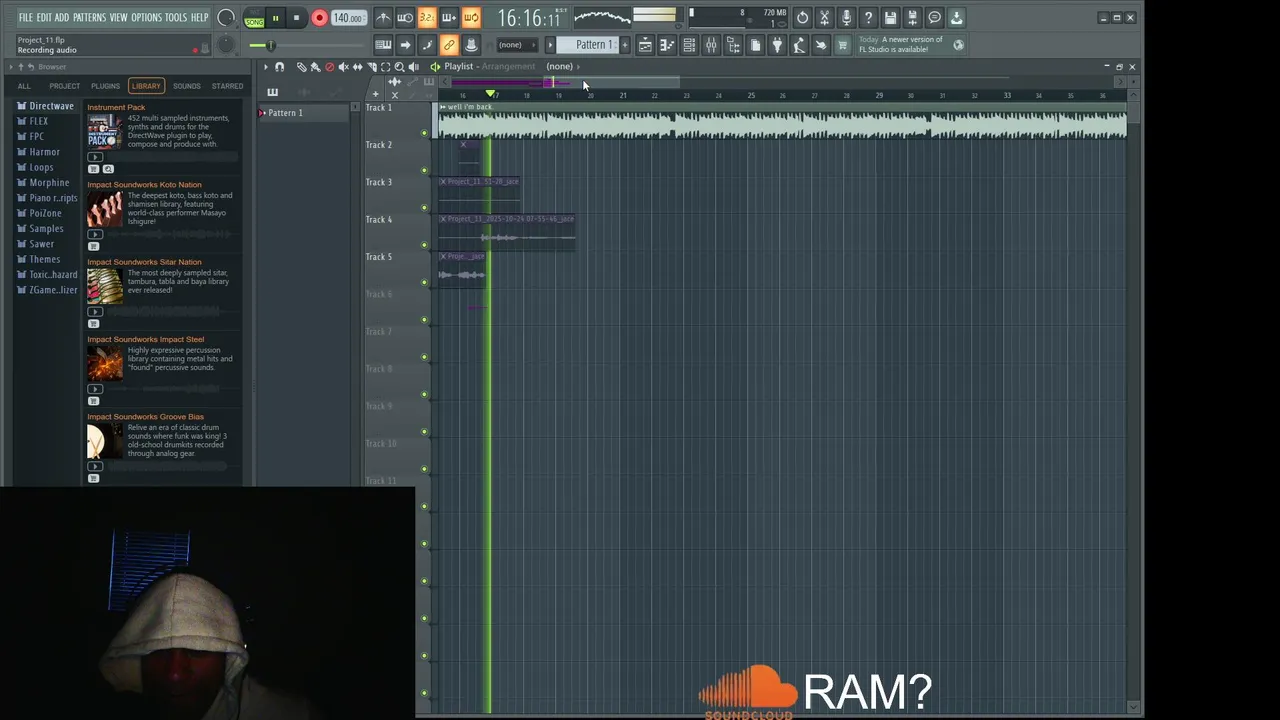The height and width of the screenshot is (720, 1280).
Task: Toggle wait for input to start playing
Action: pyautogui.click(x=405, y=17)
